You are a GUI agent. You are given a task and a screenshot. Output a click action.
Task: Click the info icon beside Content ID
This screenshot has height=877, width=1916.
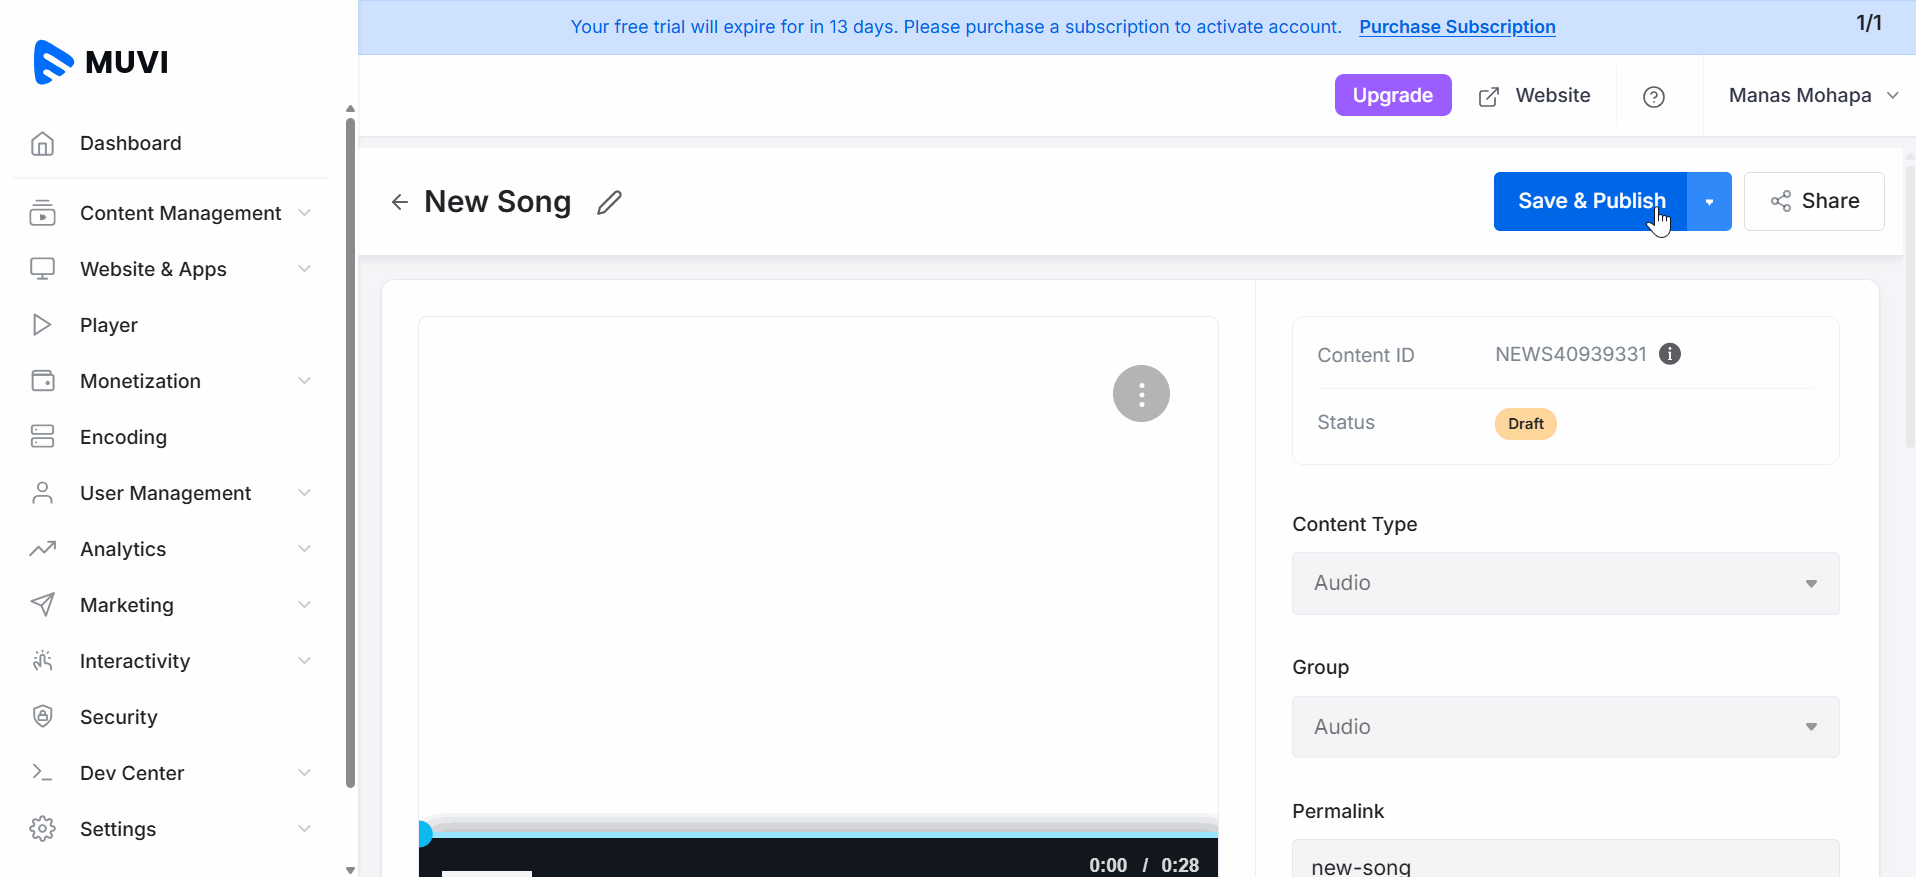click(1669, 354)
